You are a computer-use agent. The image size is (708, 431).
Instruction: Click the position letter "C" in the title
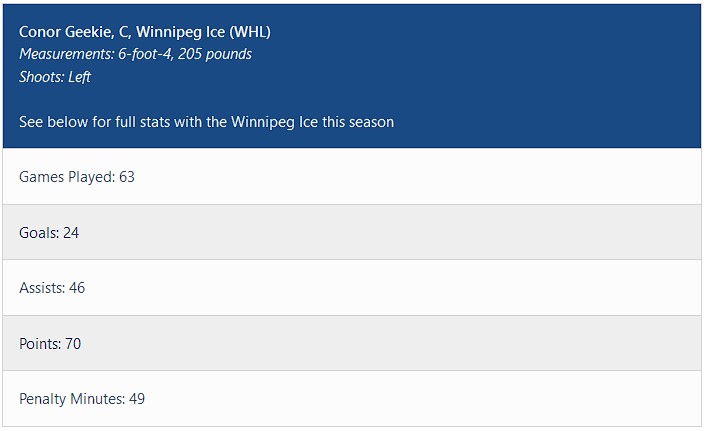[x=124, y=32]
